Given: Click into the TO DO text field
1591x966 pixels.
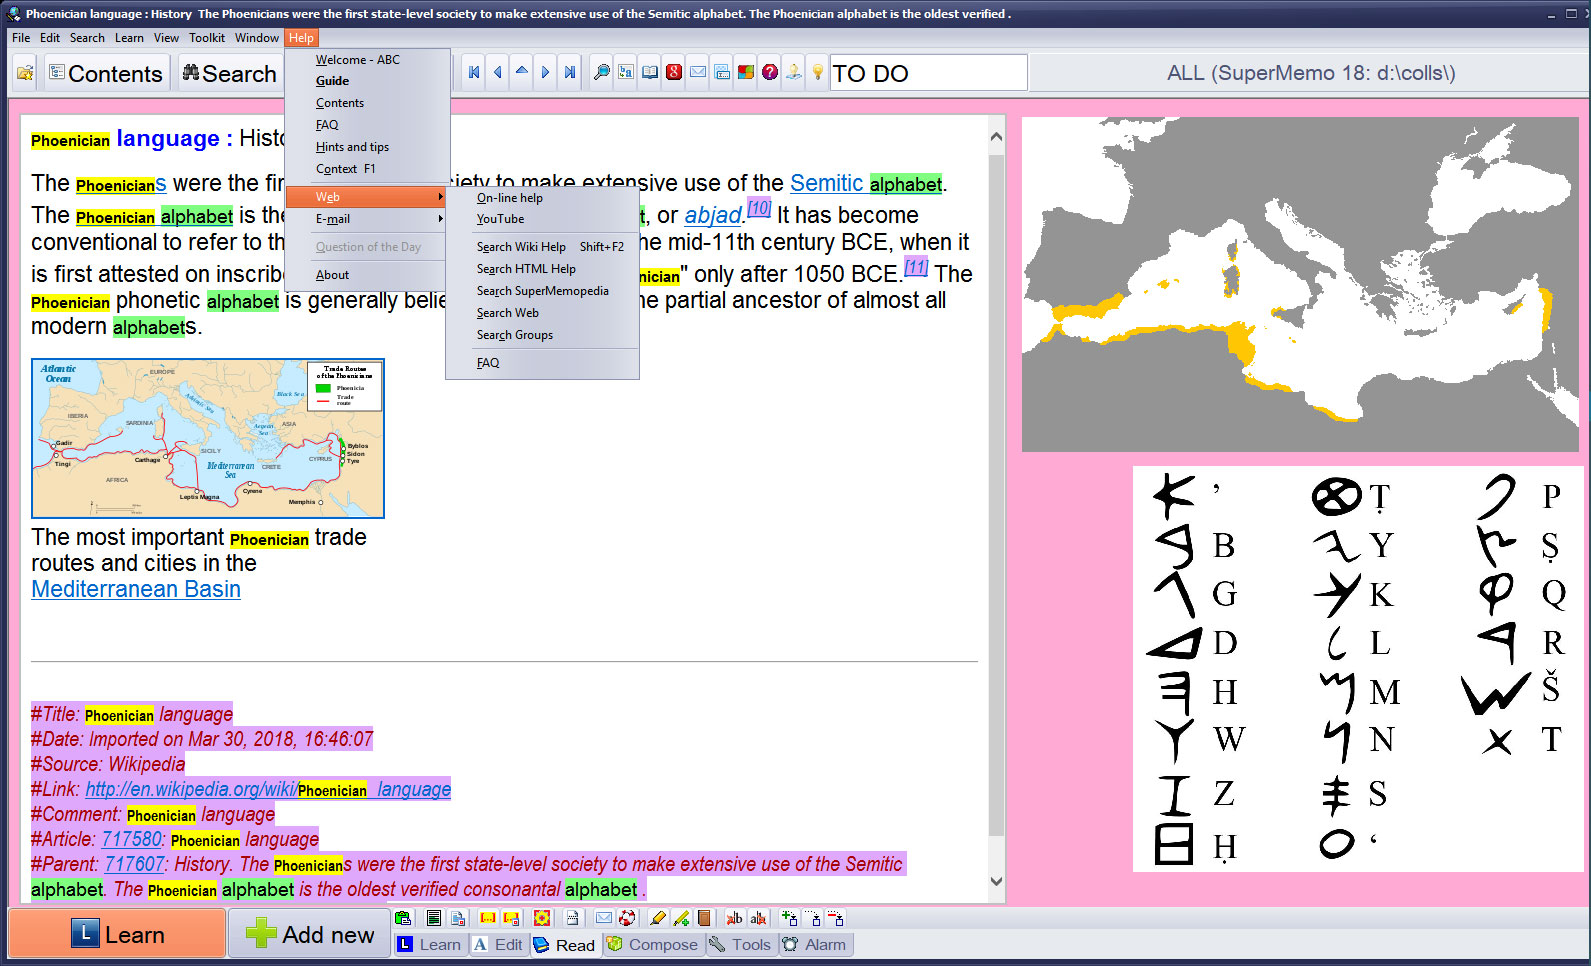Looking at the screenshot, I should [927, 73].
